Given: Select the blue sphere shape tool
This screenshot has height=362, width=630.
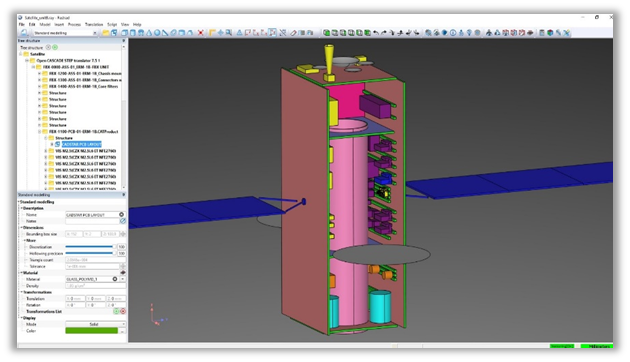Looking at the screenshot, I should (x=157, y=33).
